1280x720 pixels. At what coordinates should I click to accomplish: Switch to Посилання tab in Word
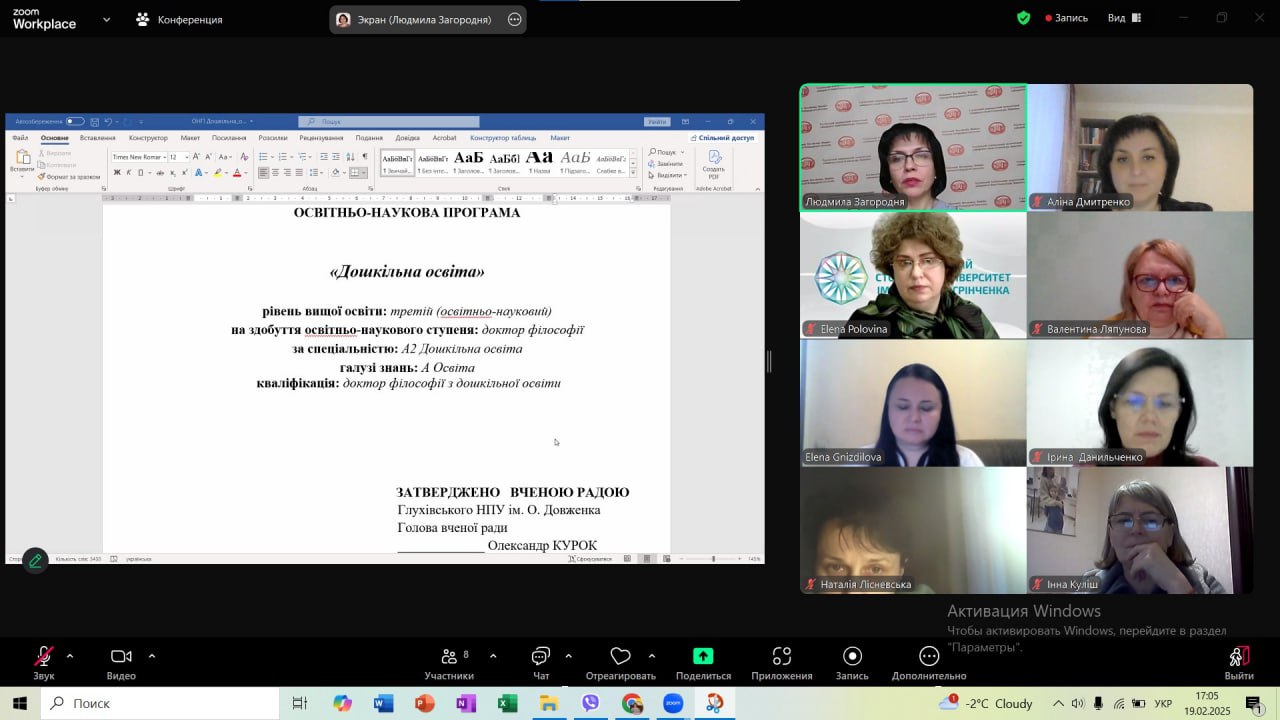coord(229,138)
